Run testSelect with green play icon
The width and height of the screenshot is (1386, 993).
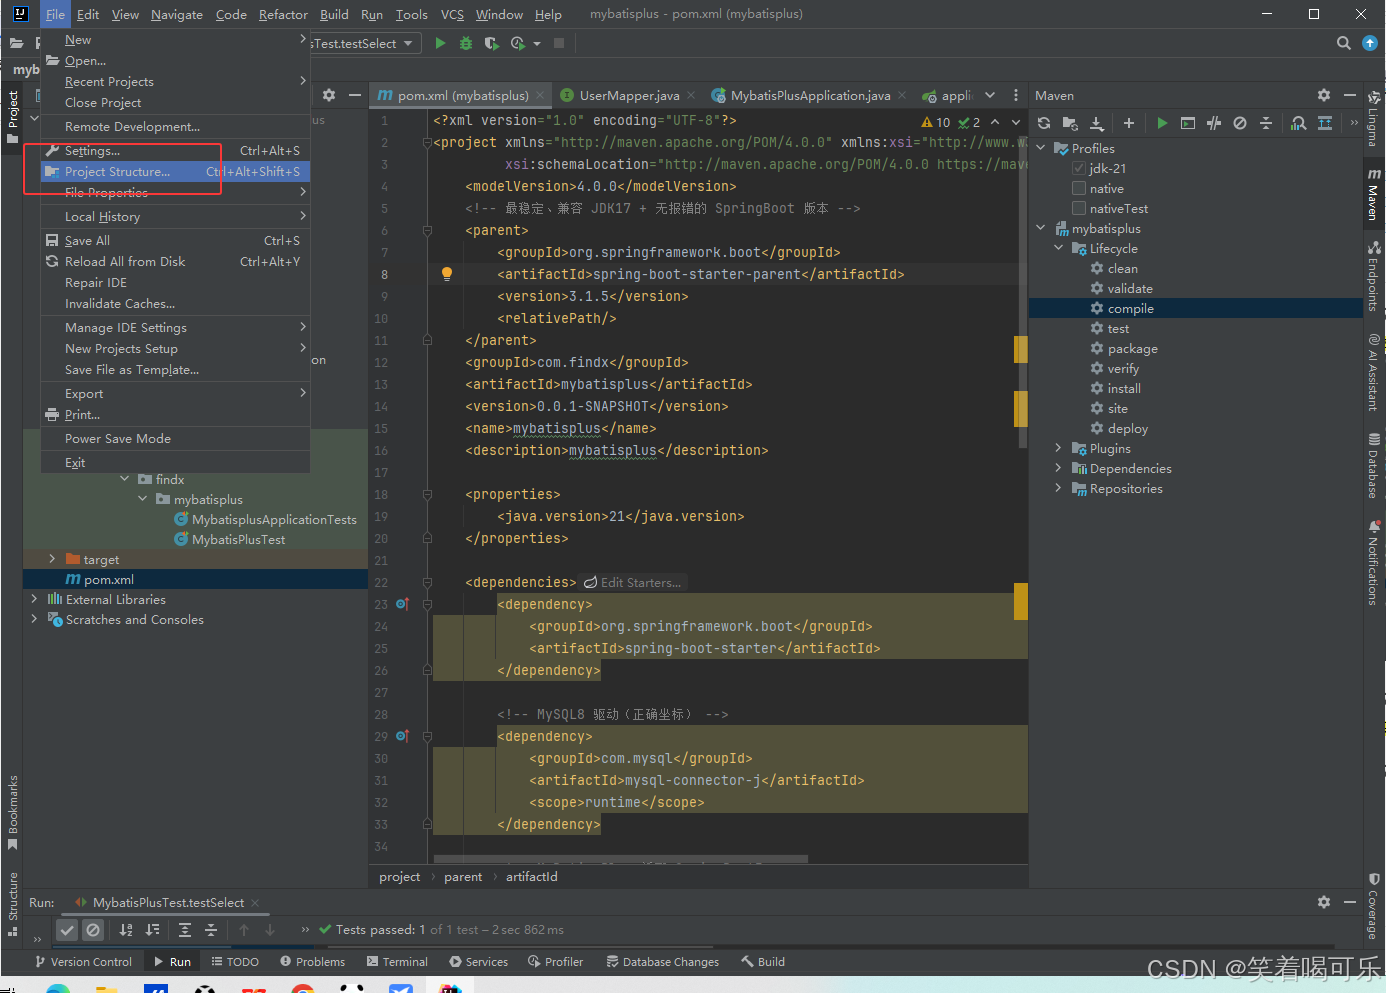click(x=440, y=43)
